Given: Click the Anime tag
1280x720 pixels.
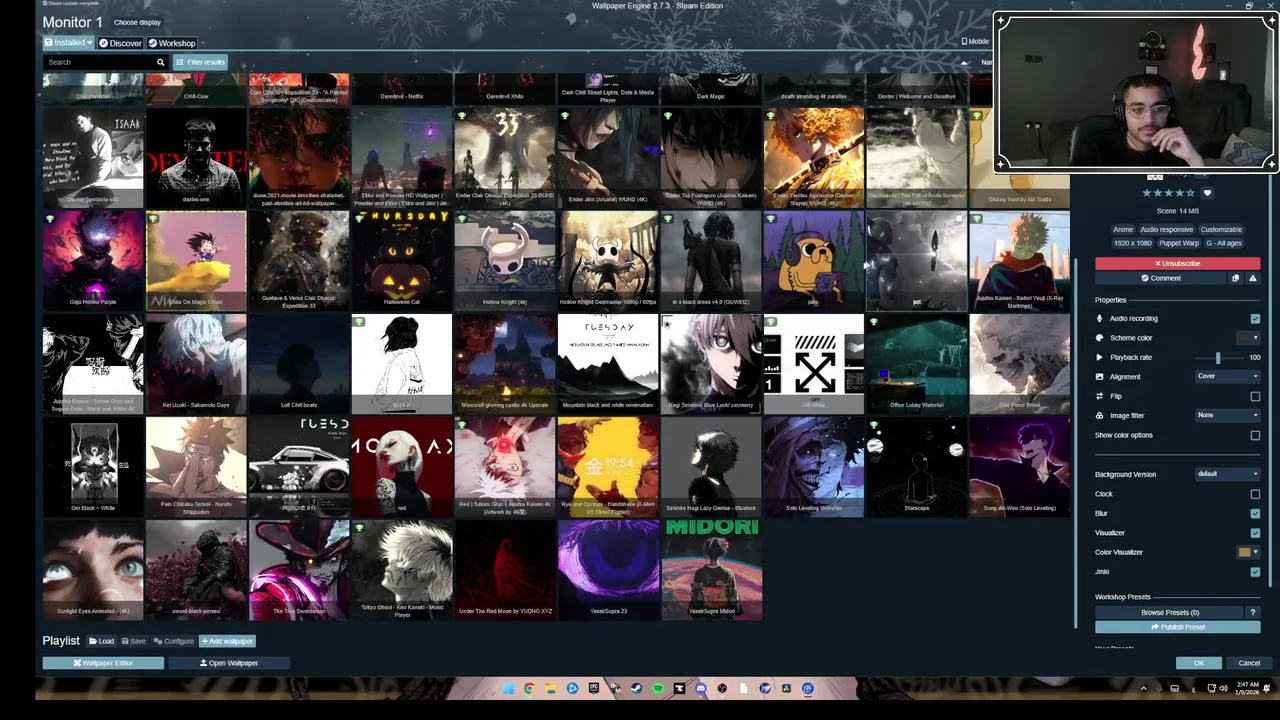Looking at the screenshot, I should (x=1123, y=230).
